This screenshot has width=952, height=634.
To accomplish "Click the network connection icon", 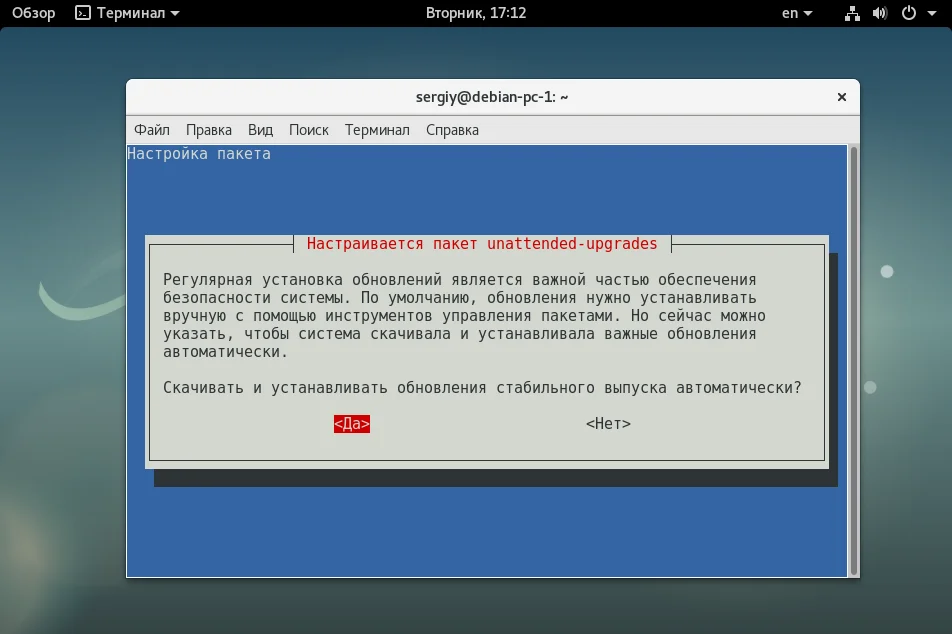I will (852, 13).
